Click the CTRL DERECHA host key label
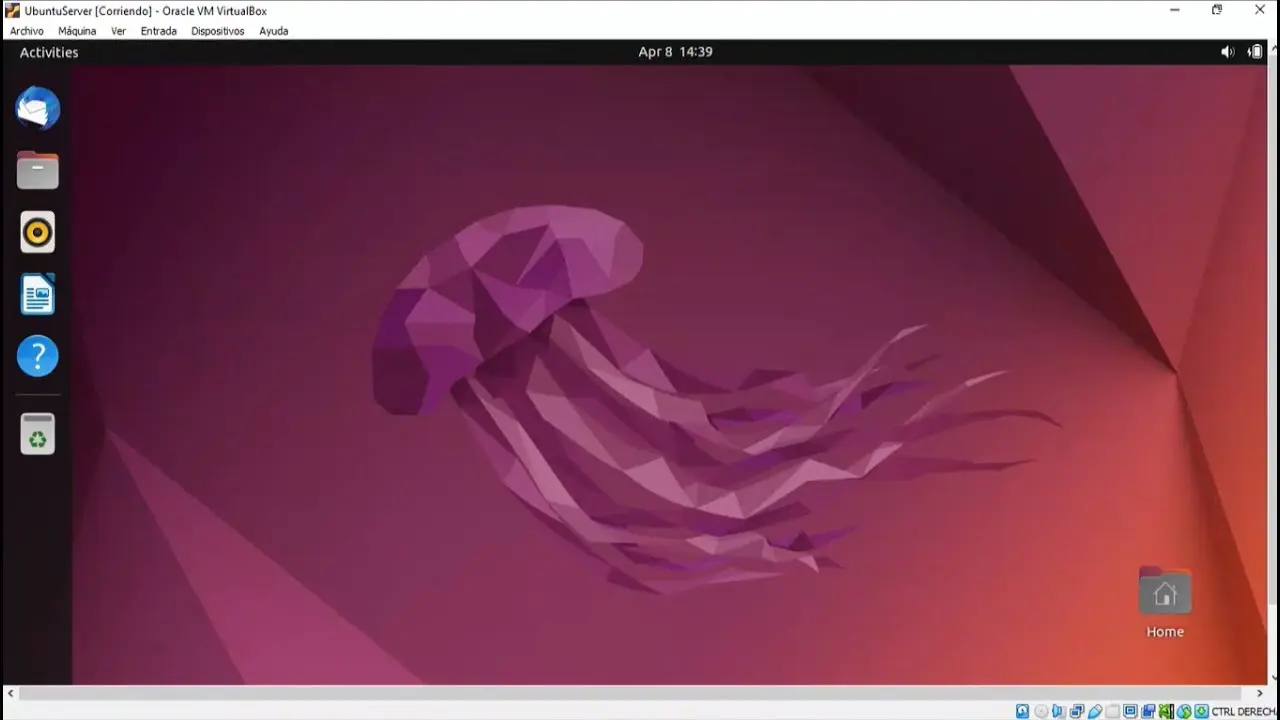 pyautogui.click(x=1244, y=711)
